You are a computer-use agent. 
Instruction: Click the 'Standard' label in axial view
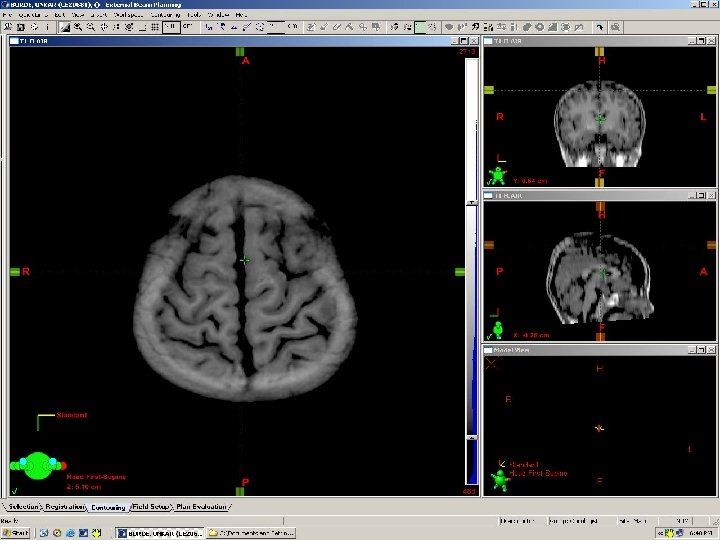72,415
